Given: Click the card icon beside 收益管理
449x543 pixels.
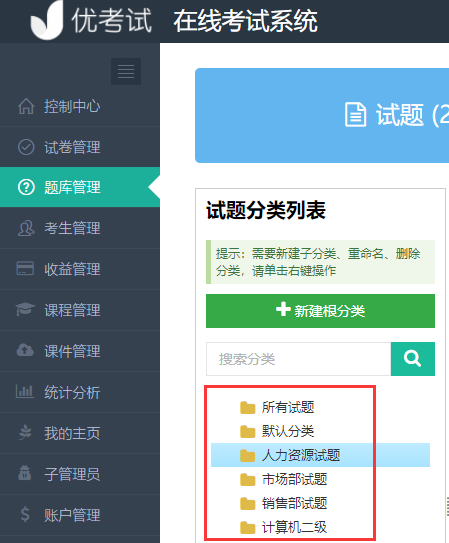Looking at the screenshot, I should point(25,268).
